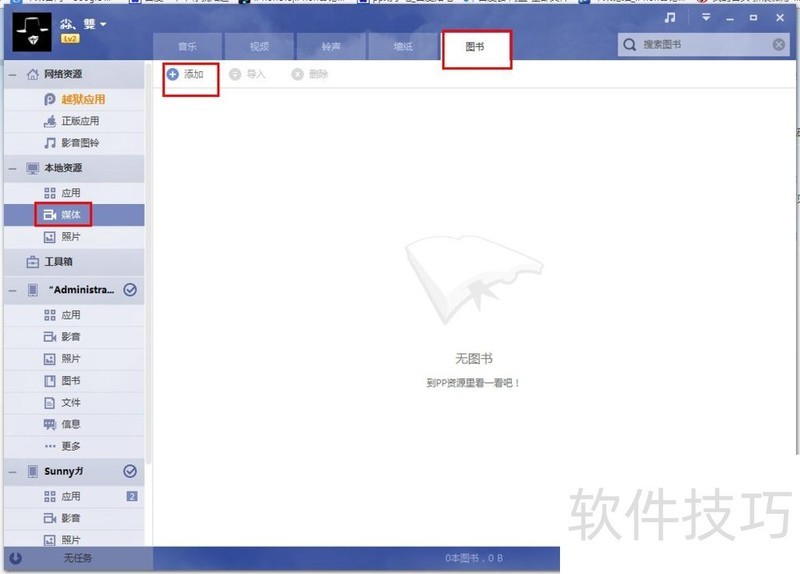Toggle the checkmark next to Sunny device
The image size is (800, 574).
point(130,471)
